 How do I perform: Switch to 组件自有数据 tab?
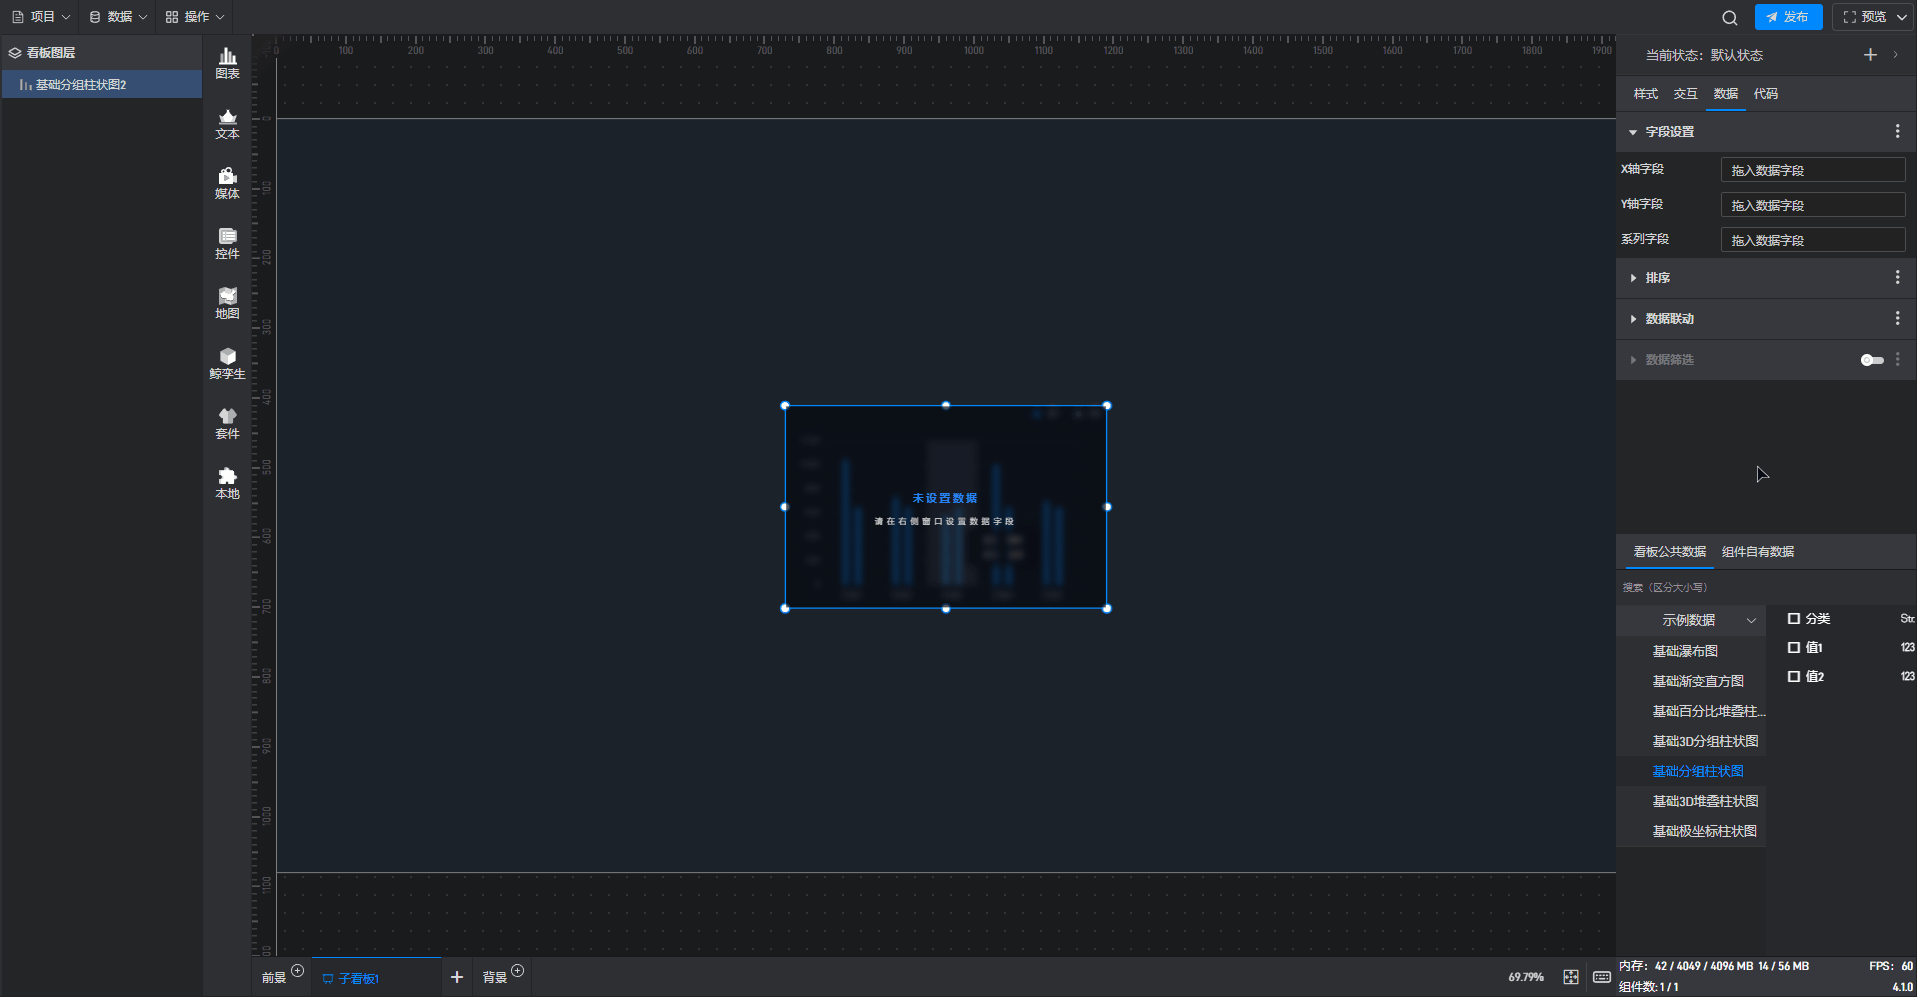1757,552
